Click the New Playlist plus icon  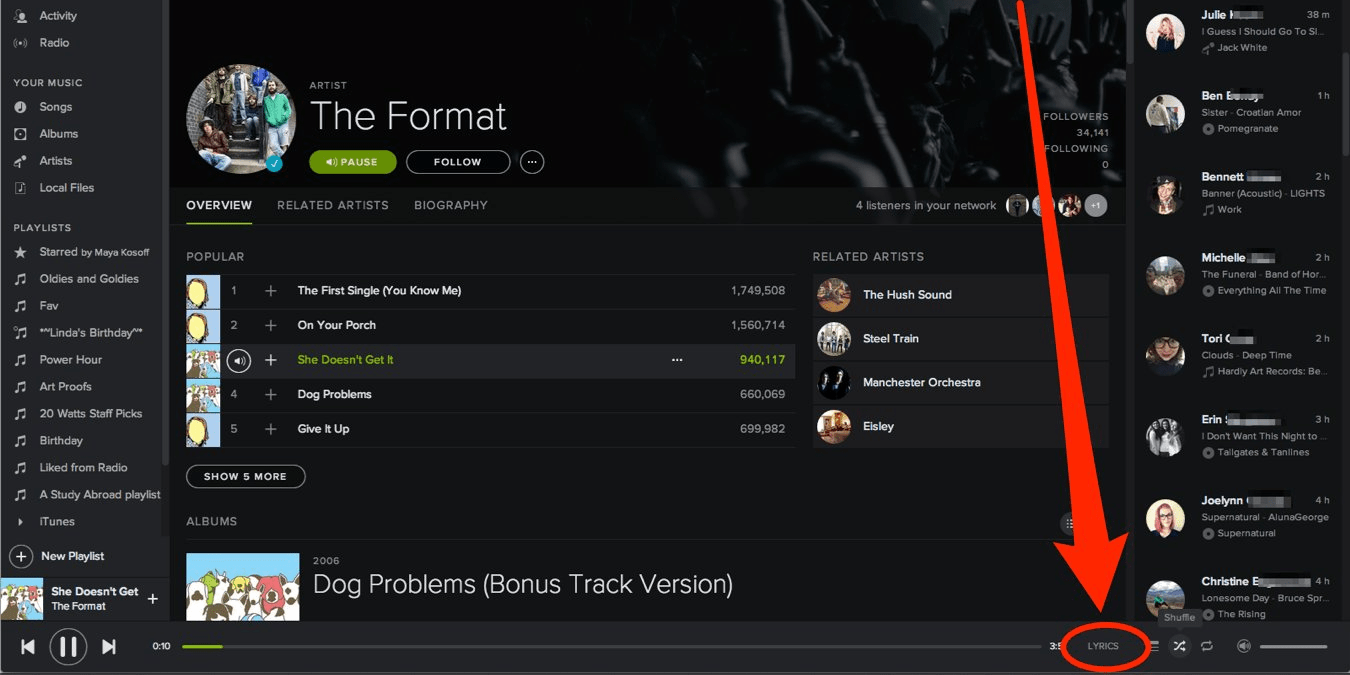coord(21,556)
